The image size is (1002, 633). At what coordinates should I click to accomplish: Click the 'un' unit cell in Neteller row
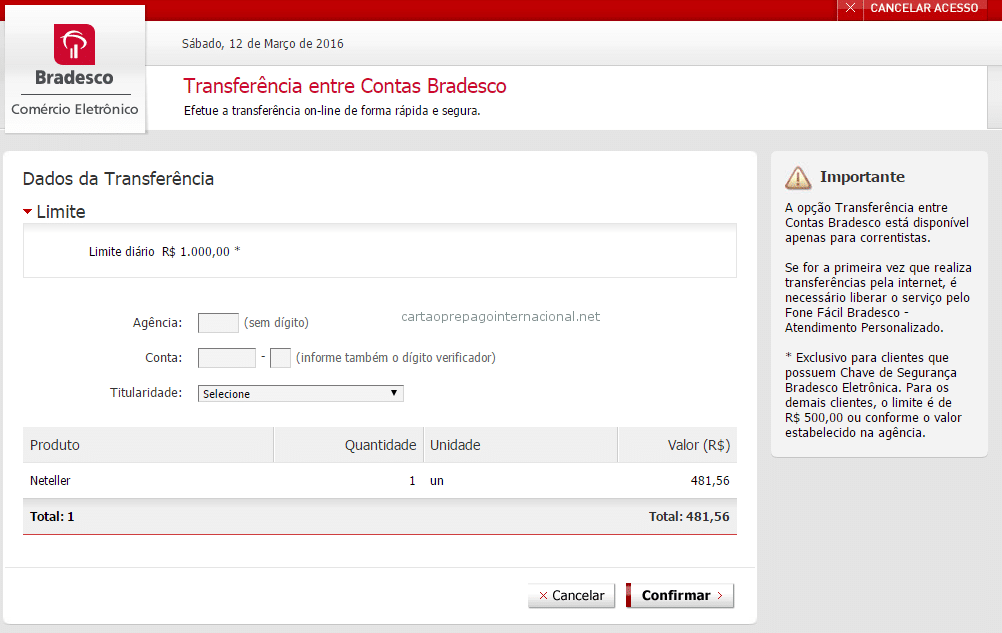click(436, 480)
